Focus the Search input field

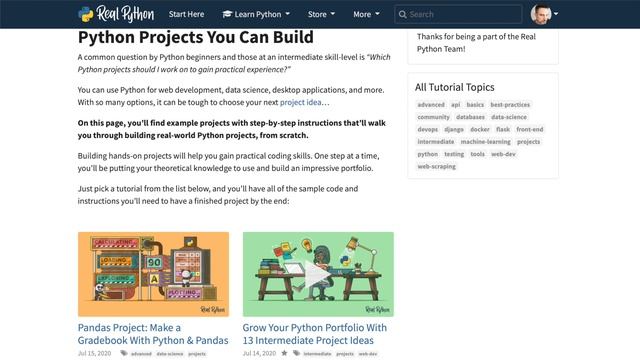[x=458, y=14]
